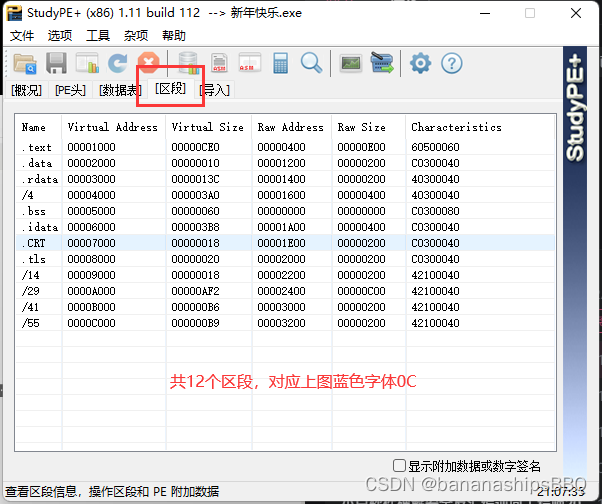Open the 工具 menu
Screen dimensions: 602x504
[x=98, y=36]
